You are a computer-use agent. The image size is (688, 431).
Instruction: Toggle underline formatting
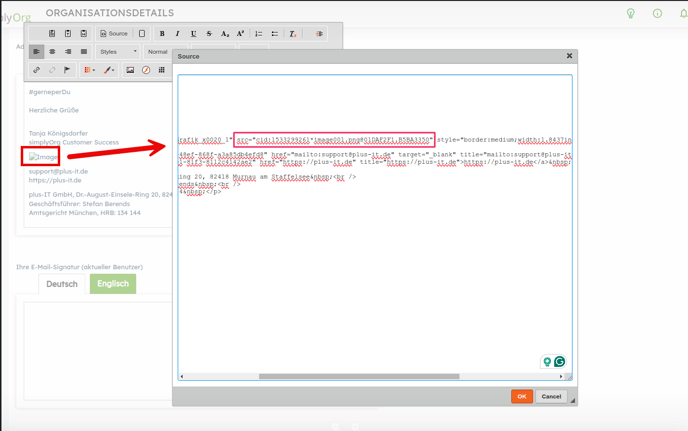pyautogui.click(x=194, y=34)
